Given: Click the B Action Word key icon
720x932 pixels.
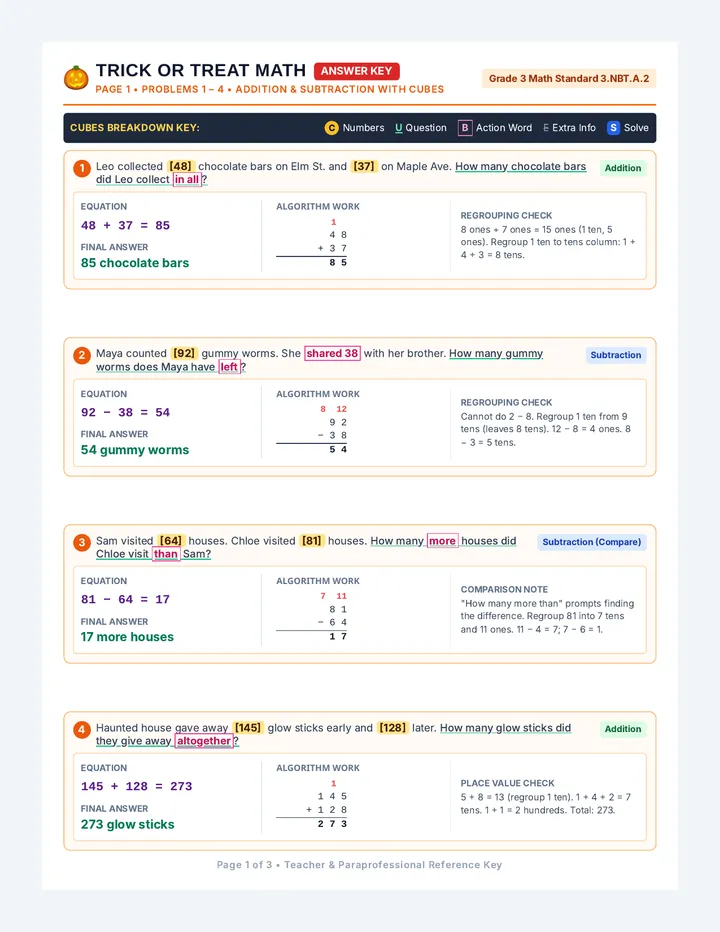Looking at the screenshot, I should tap(465, 128).
